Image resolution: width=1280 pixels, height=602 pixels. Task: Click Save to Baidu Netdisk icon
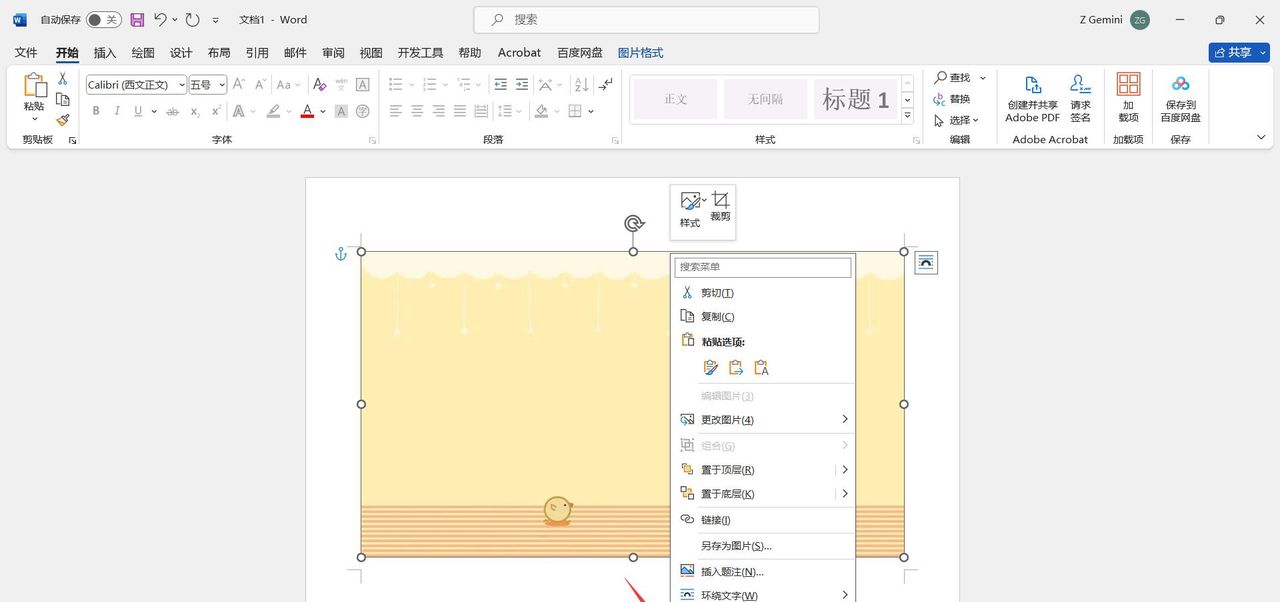tap(1180, 98)
